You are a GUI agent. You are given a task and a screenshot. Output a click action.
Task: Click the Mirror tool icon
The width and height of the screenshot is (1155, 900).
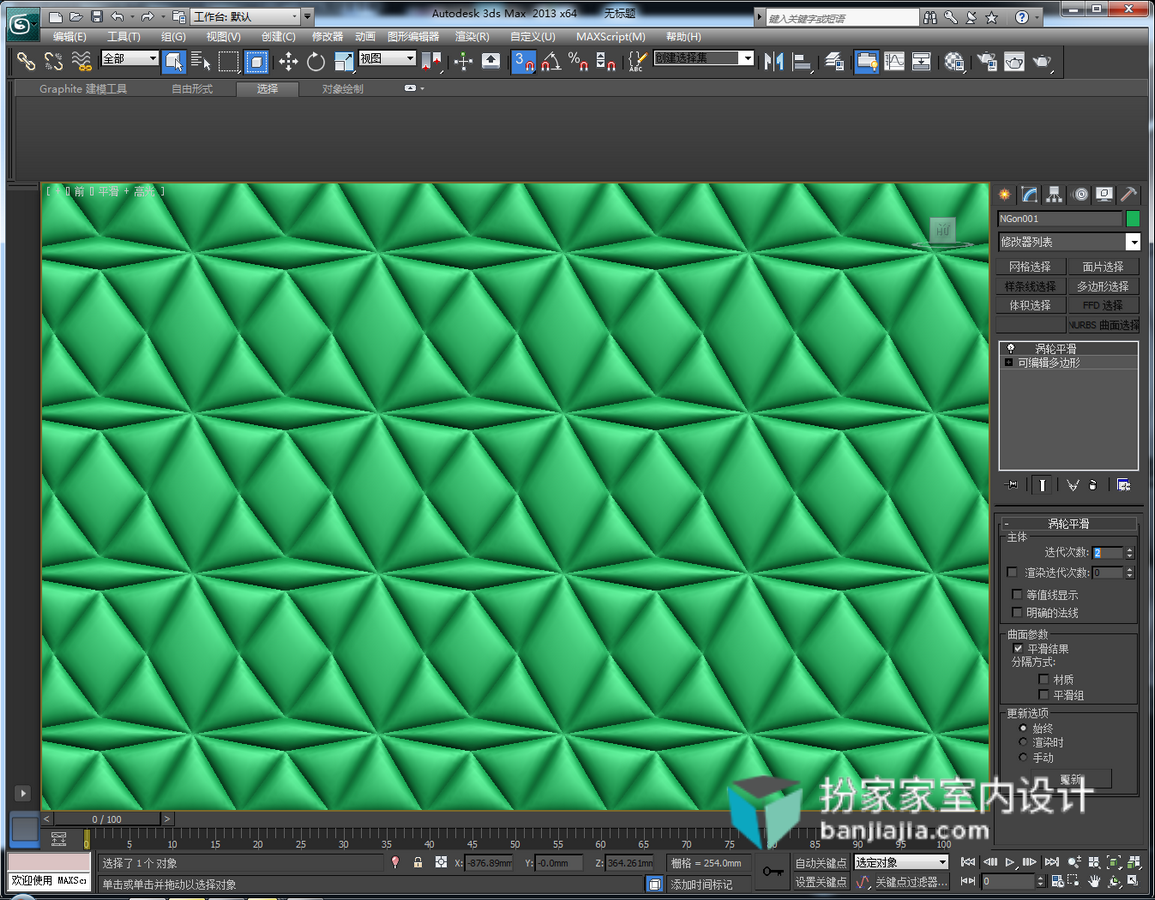[773, 62]
